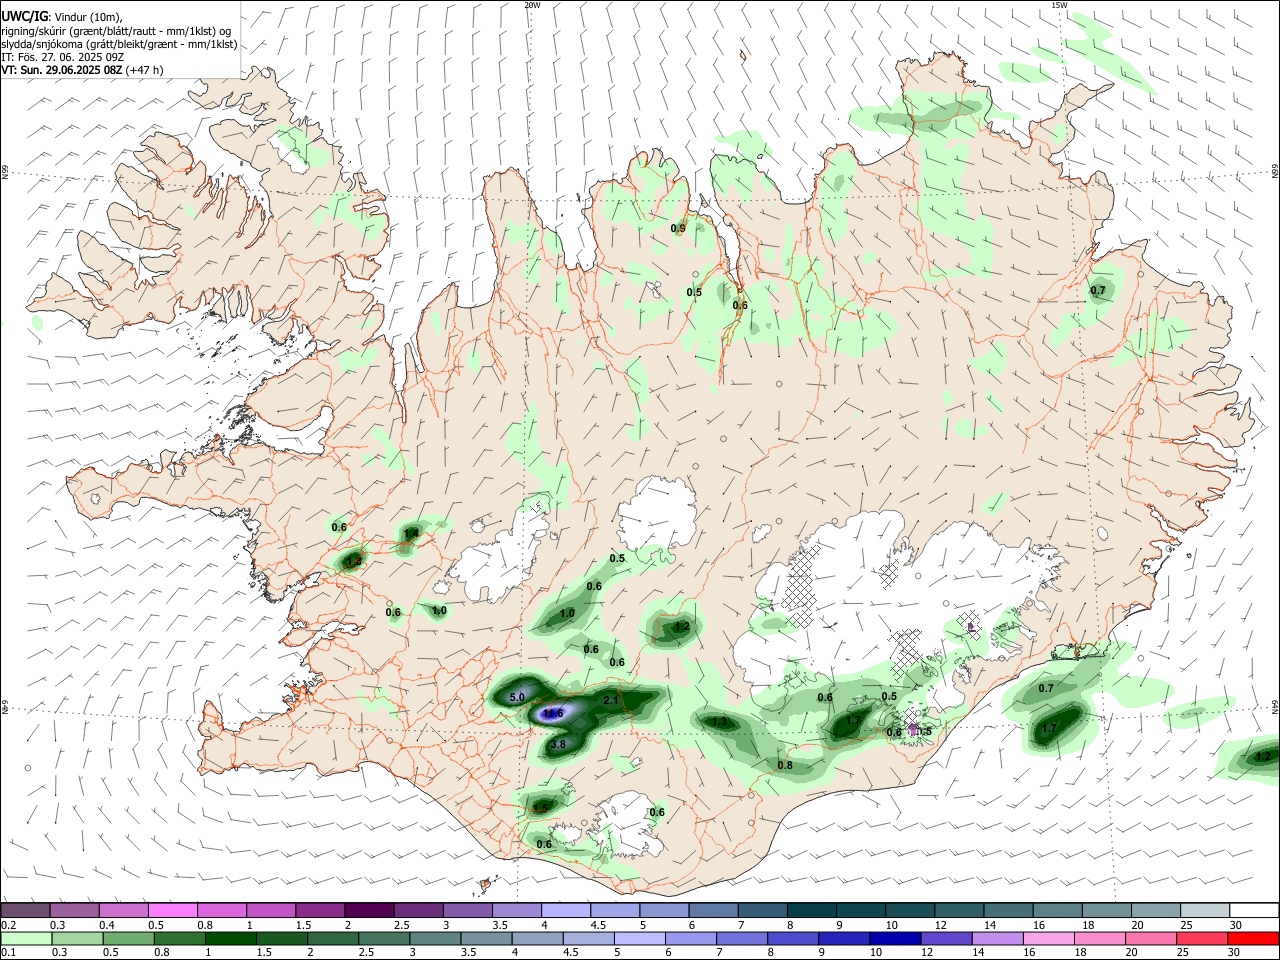This screenshot has height=960, width=1280.
Task: Select the 3.8 precipitation value label
Action: pyautogui.click(x=558, y=744)
